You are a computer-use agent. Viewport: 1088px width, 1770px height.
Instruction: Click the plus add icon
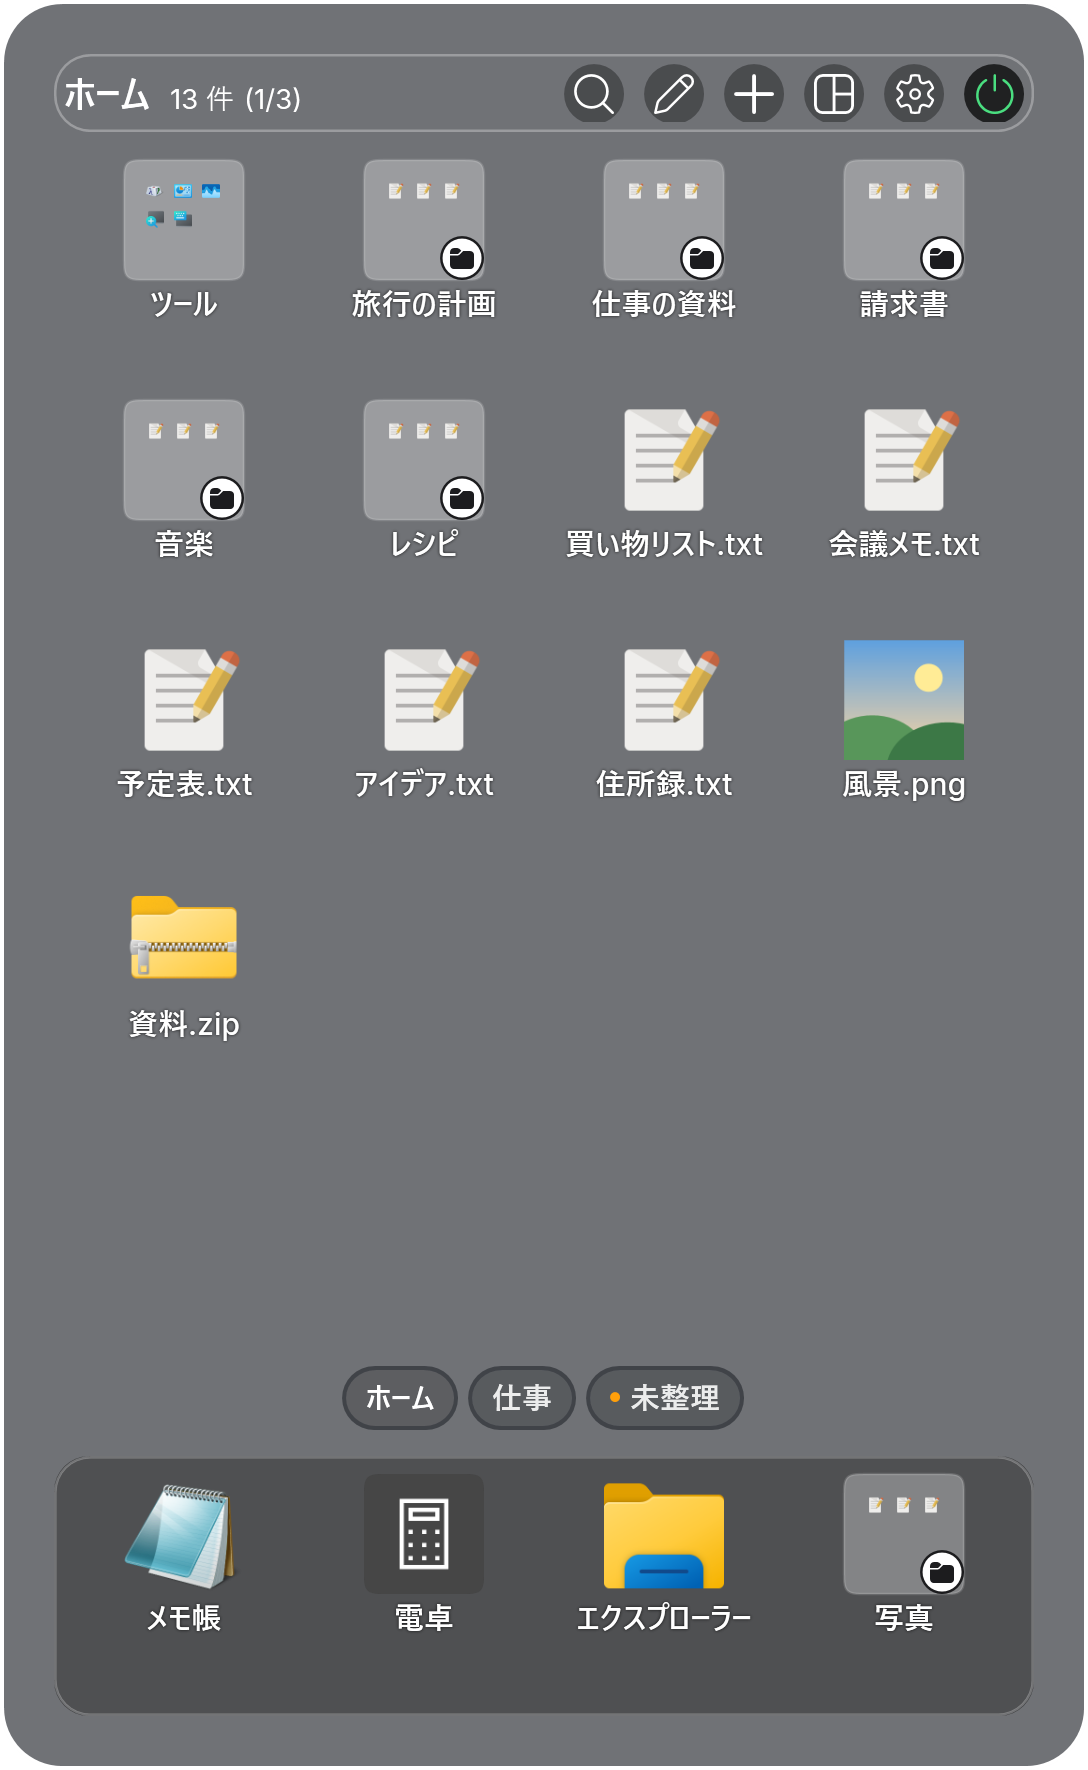point(754,95)
